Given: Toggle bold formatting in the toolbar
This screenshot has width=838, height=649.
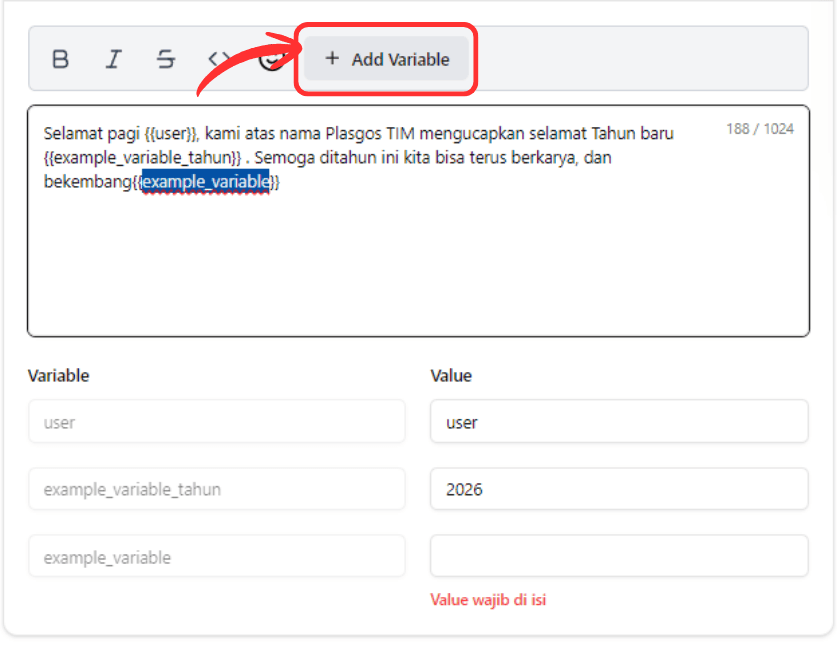Looking at the screenshot, I should coord(60,59).
